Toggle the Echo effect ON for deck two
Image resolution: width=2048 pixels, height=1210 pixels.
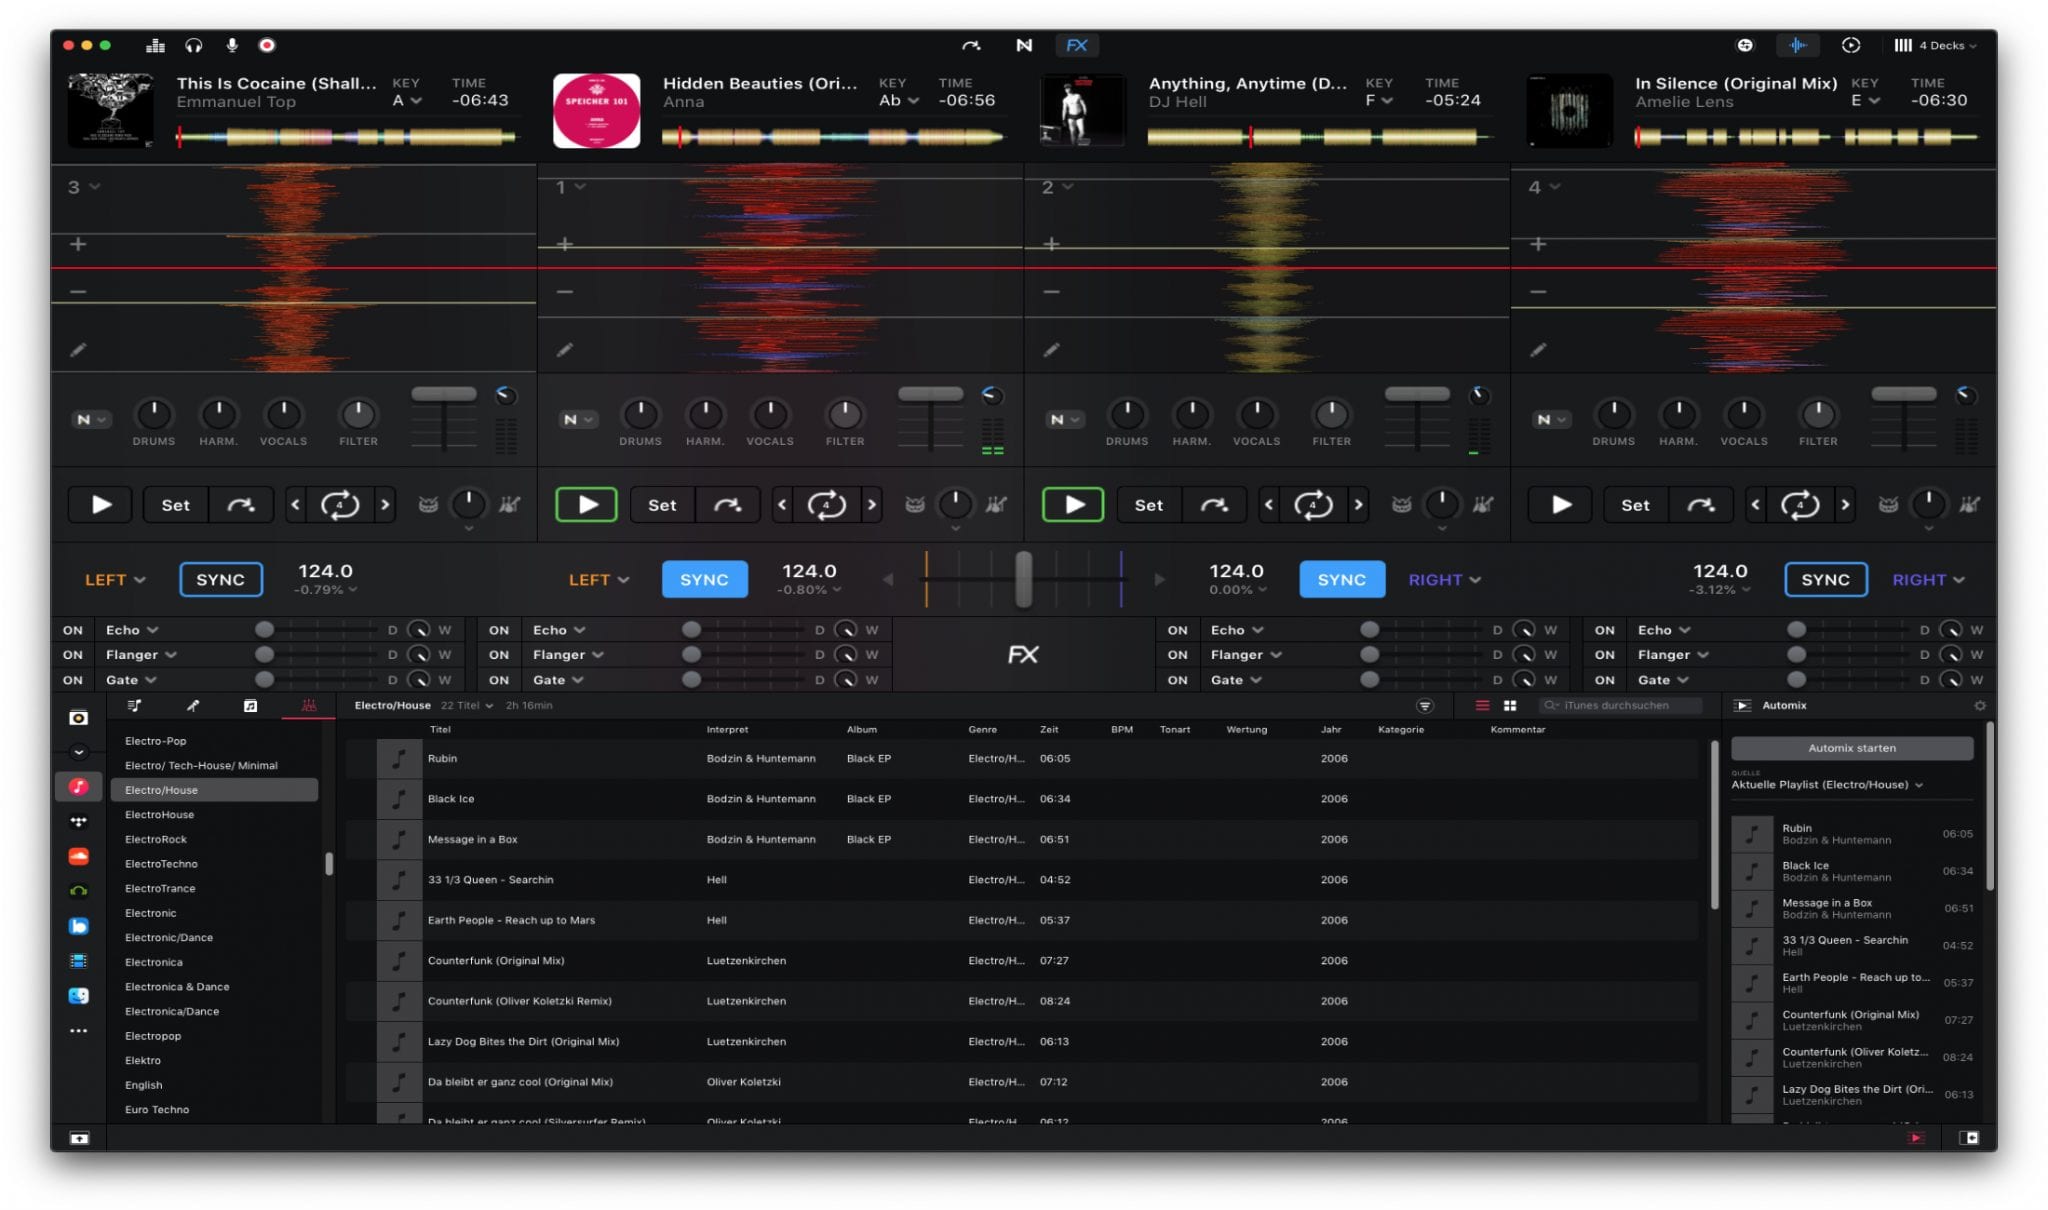tap(499, 629)
